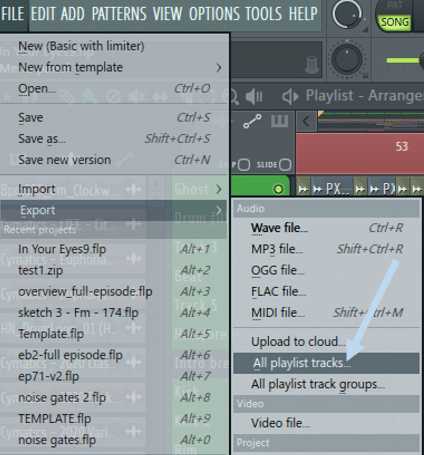The width and height of the screenshot is (424, 455).
Task: Click the green track mute LED
Action: [278, 189]
